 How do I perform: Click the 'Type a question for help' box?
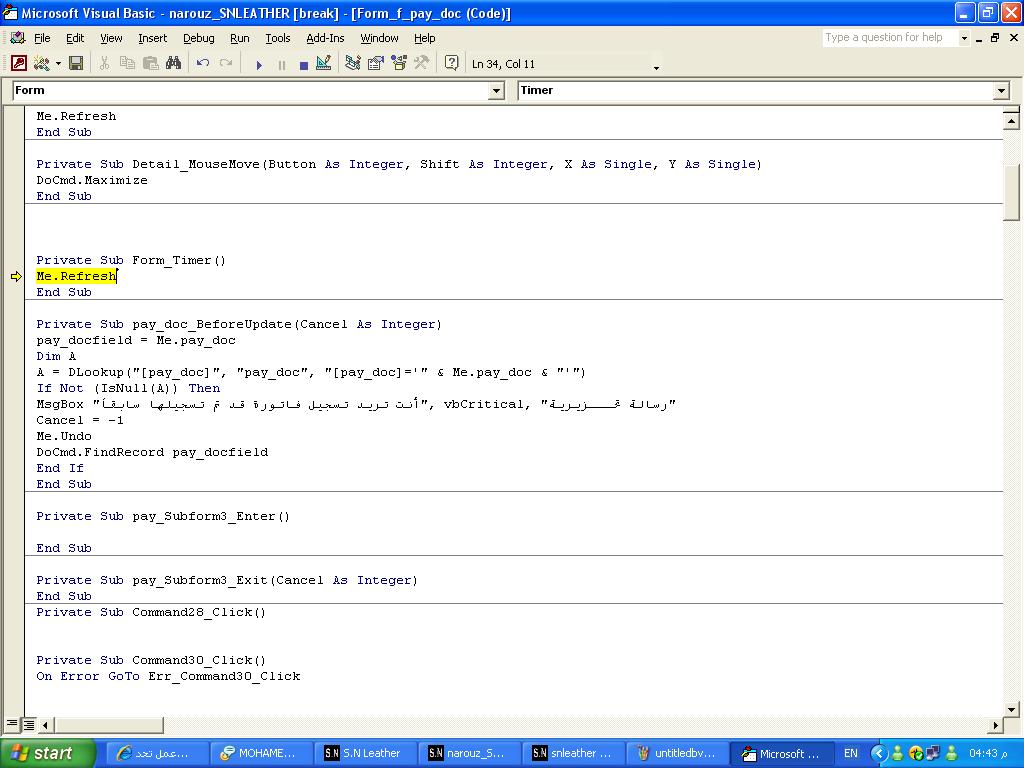click(x=890, y=37)
